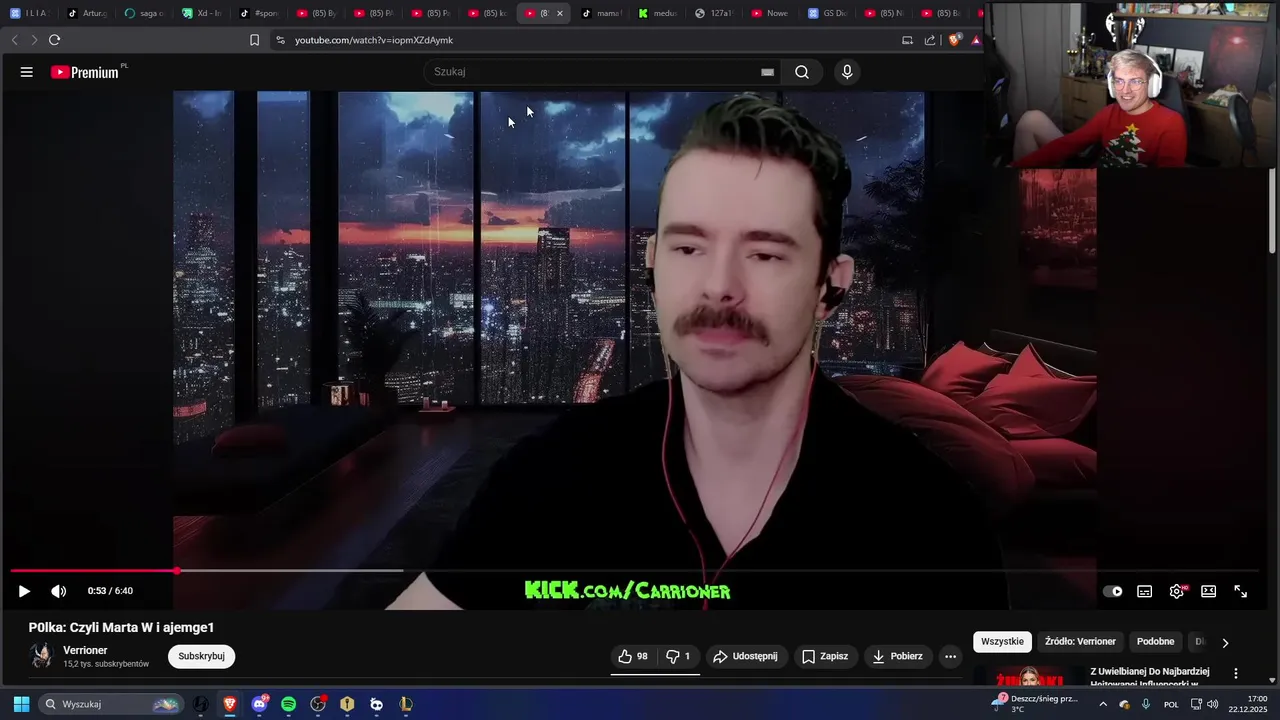Go back in browser history
1280x720 pixels.
pyautogui.click(x=14, y=40)
